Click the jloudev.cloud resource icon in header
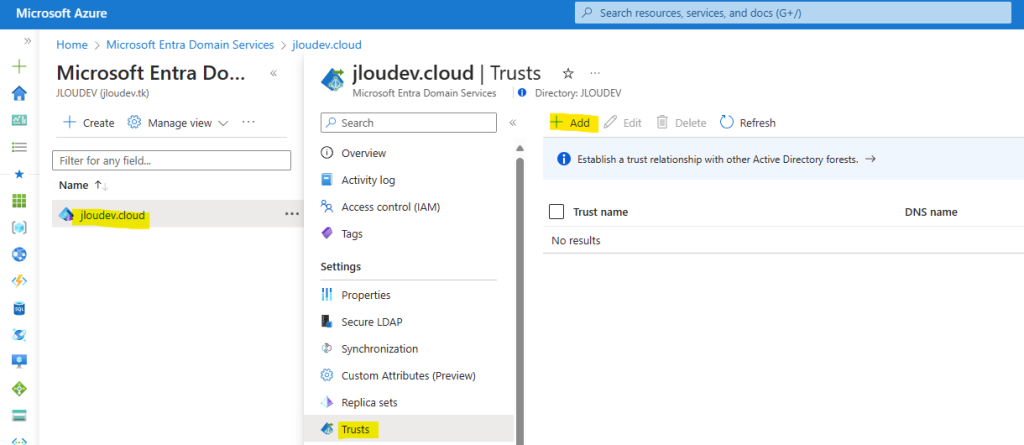Image resolution: width=1024 pixels, height=445 pixels. tap(333, 80)
